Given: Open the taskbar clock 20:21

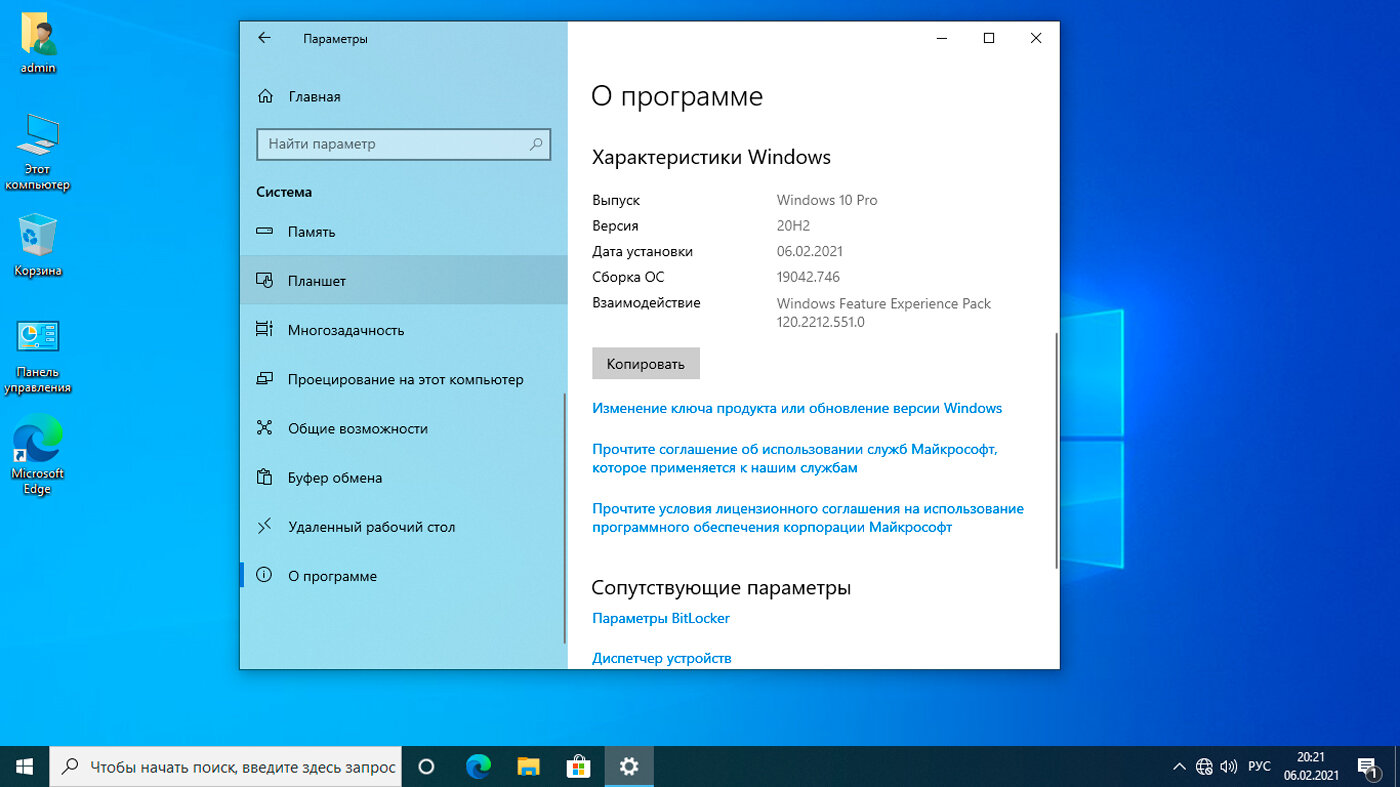Looking at the screenshot, I should pos(1311,767).
